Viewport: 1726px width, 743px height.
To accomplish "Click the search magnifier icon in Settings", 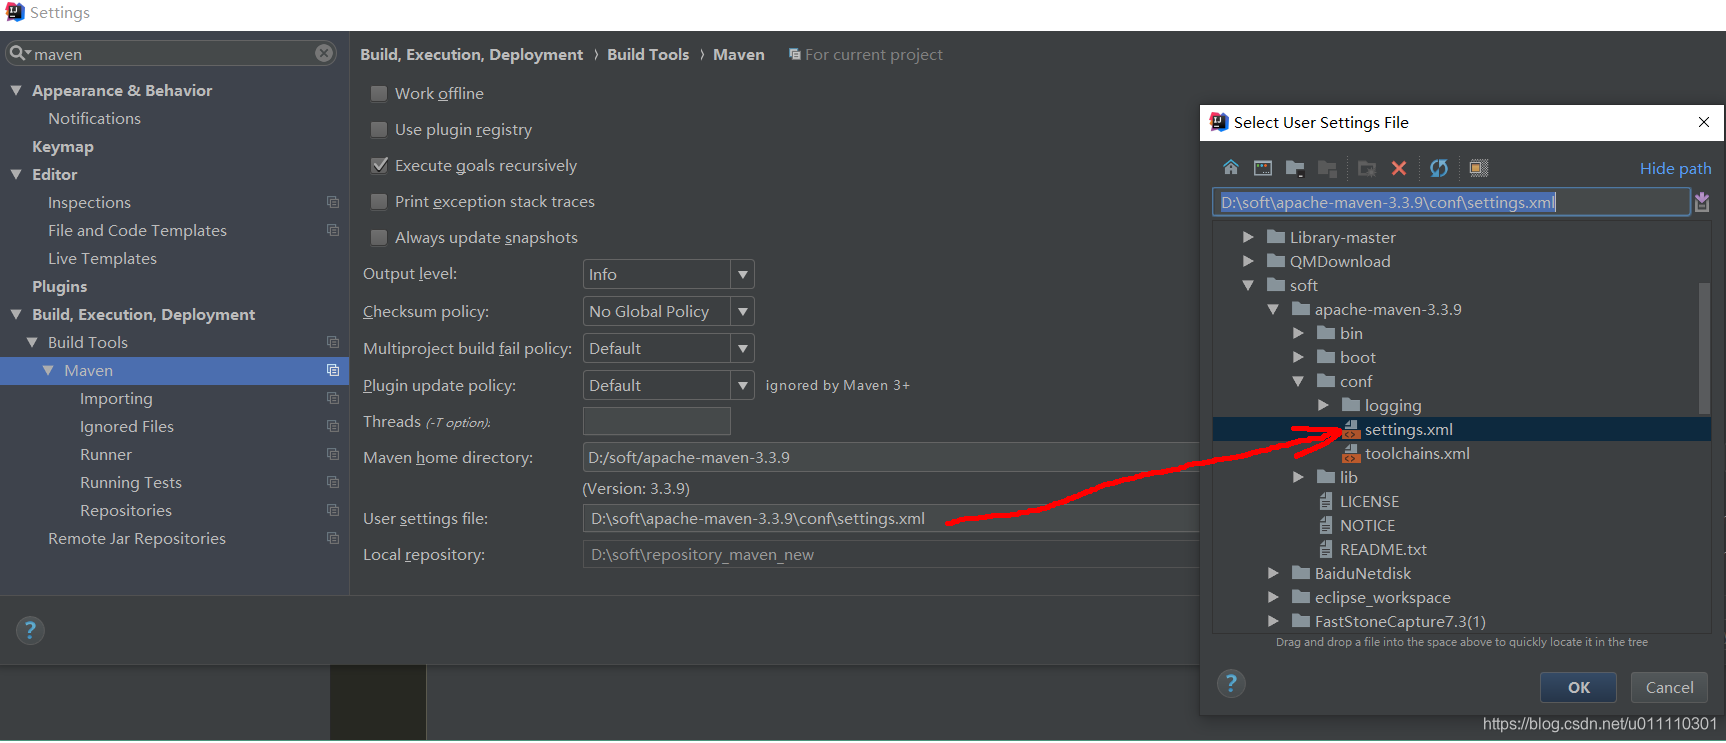I will pos(20,53).
